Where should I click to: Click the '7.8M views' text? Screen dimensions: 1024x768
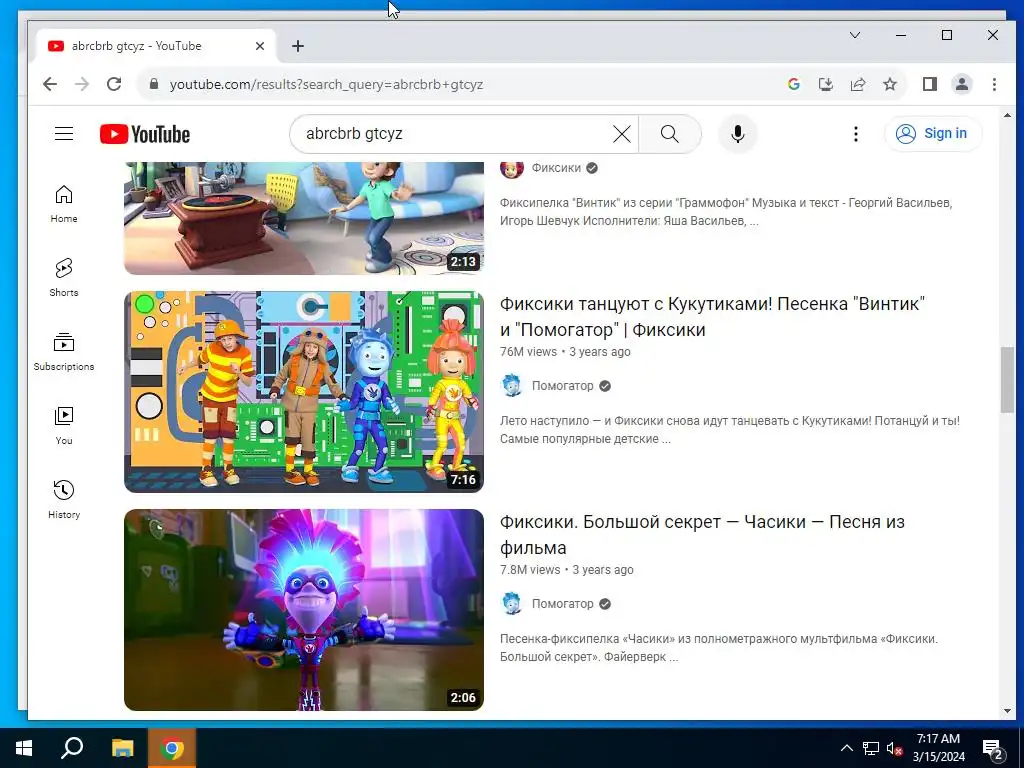coord(530,570)
